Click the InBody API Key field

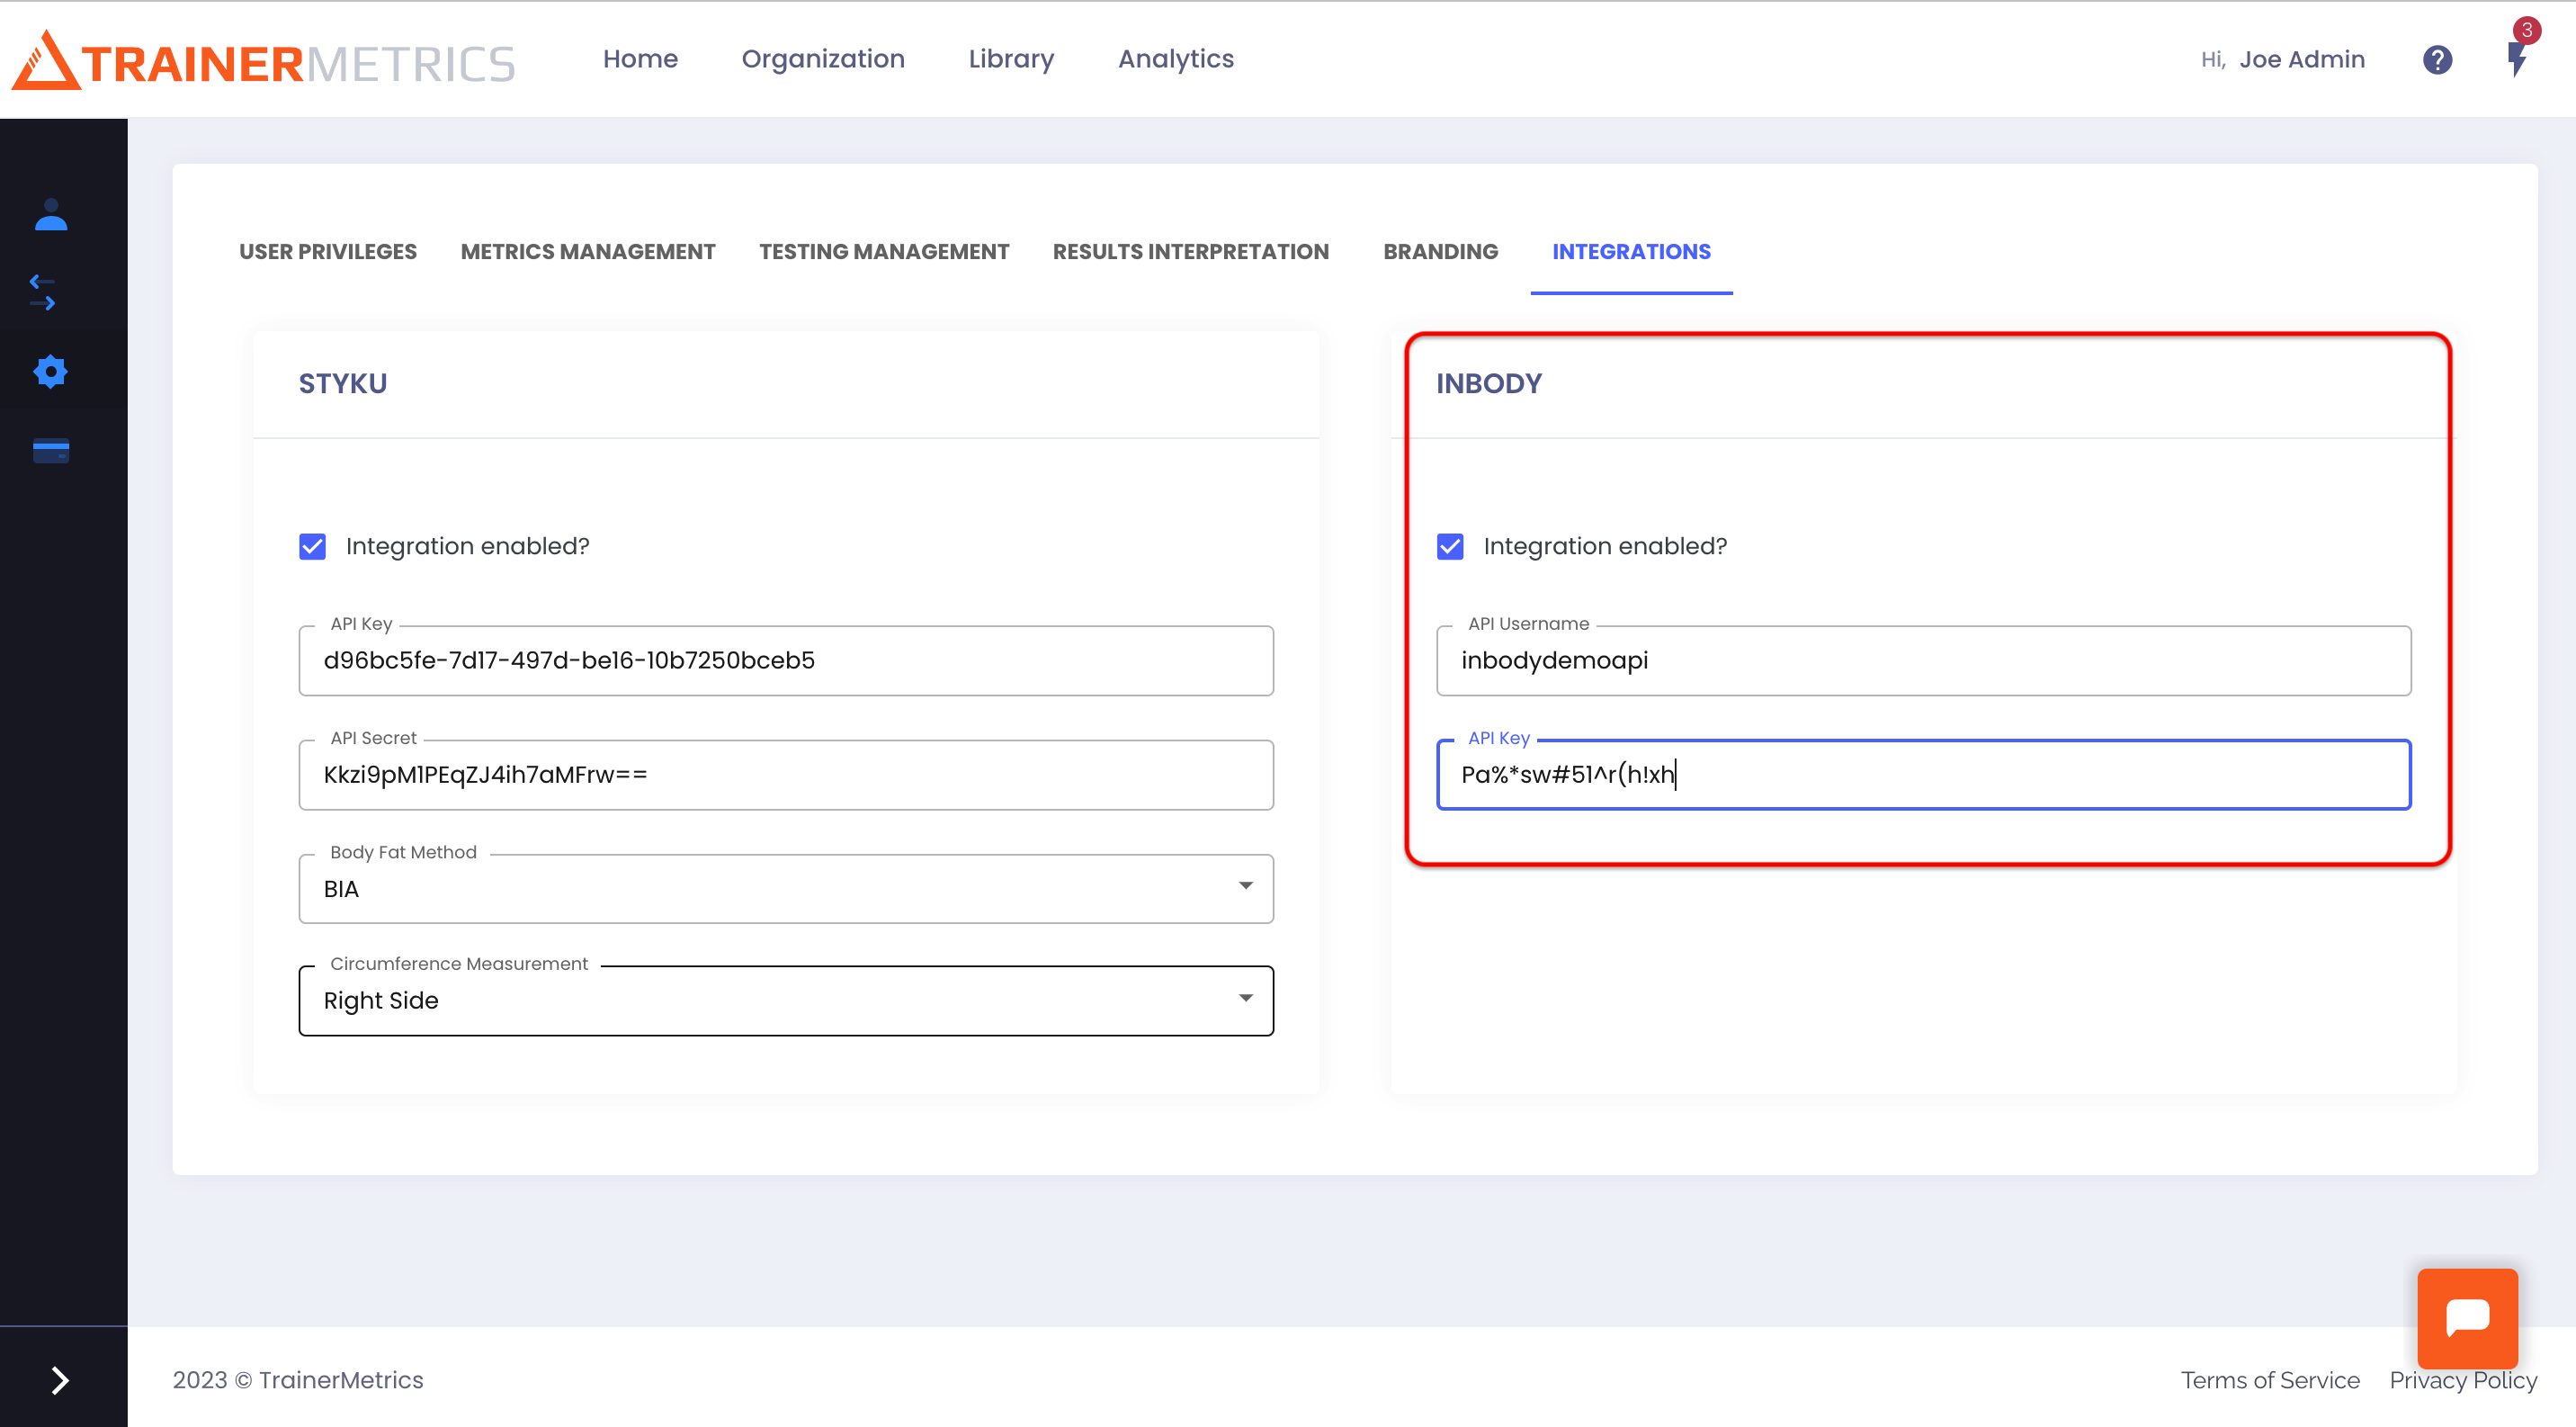pos(1924,775)
